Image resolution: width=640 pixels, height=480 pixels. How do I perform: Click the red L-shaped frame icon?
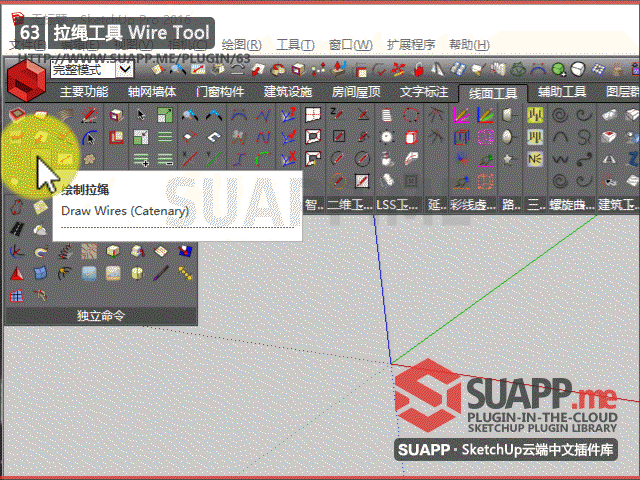click(x=116, y=138)
